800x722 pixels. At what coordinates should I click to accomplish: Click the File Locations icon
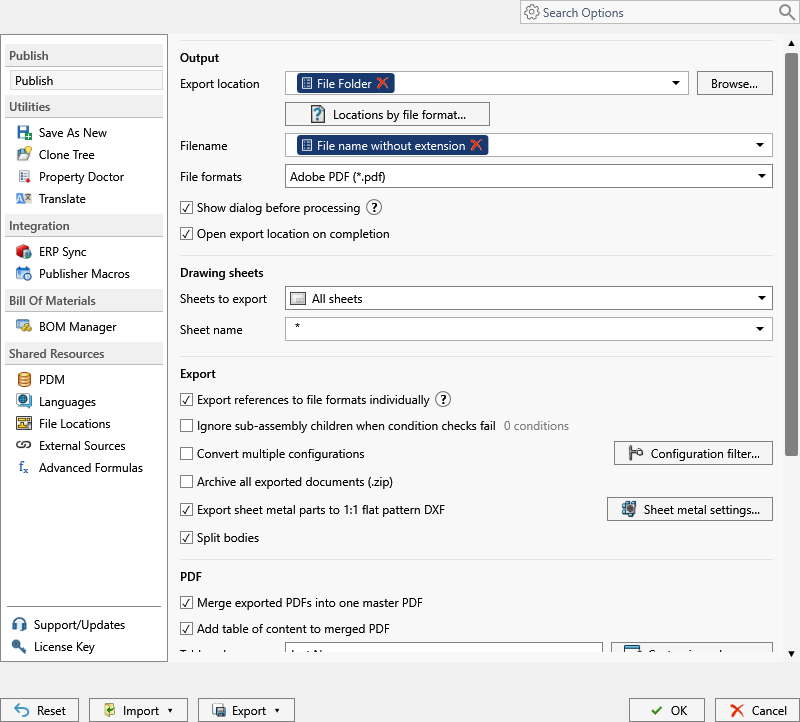click(x=24, y=424)
